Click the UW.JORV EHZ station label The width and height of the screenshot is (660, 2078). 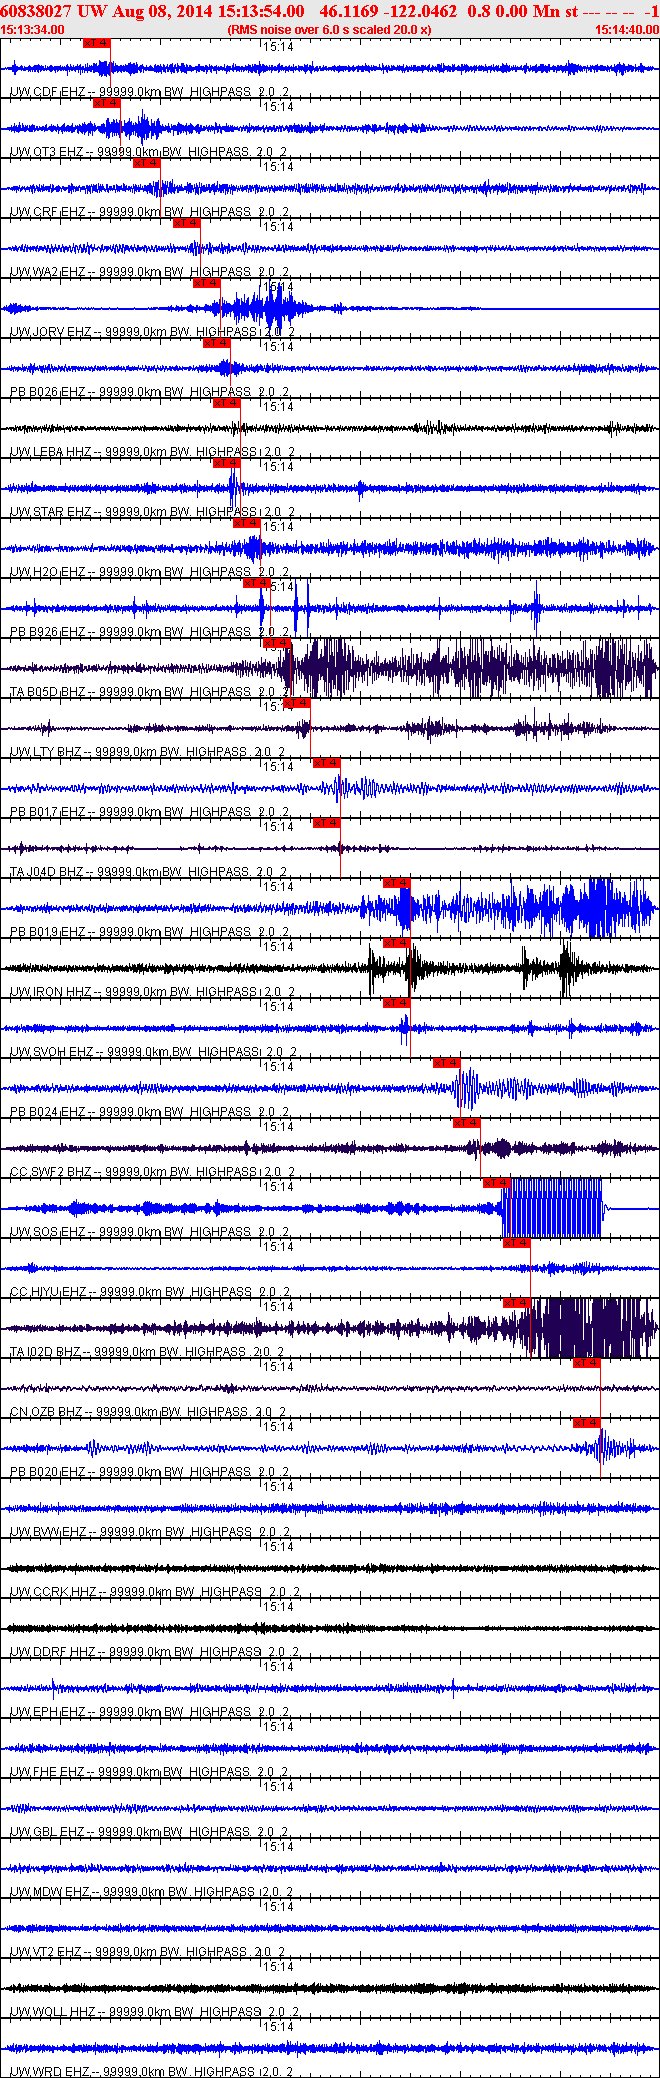[51, 332]
